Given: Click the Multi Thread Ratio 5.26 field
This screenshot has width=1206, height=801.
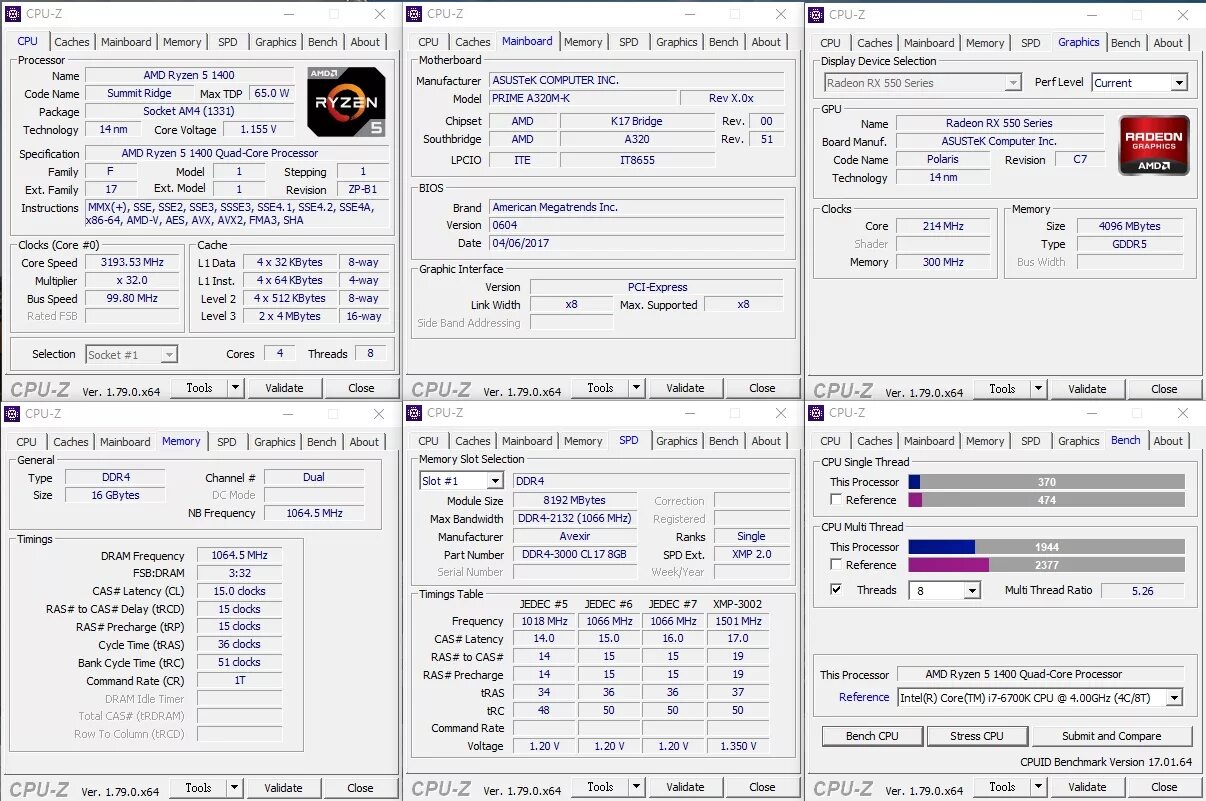Looking at the screenshot, I should [1142, 590].
